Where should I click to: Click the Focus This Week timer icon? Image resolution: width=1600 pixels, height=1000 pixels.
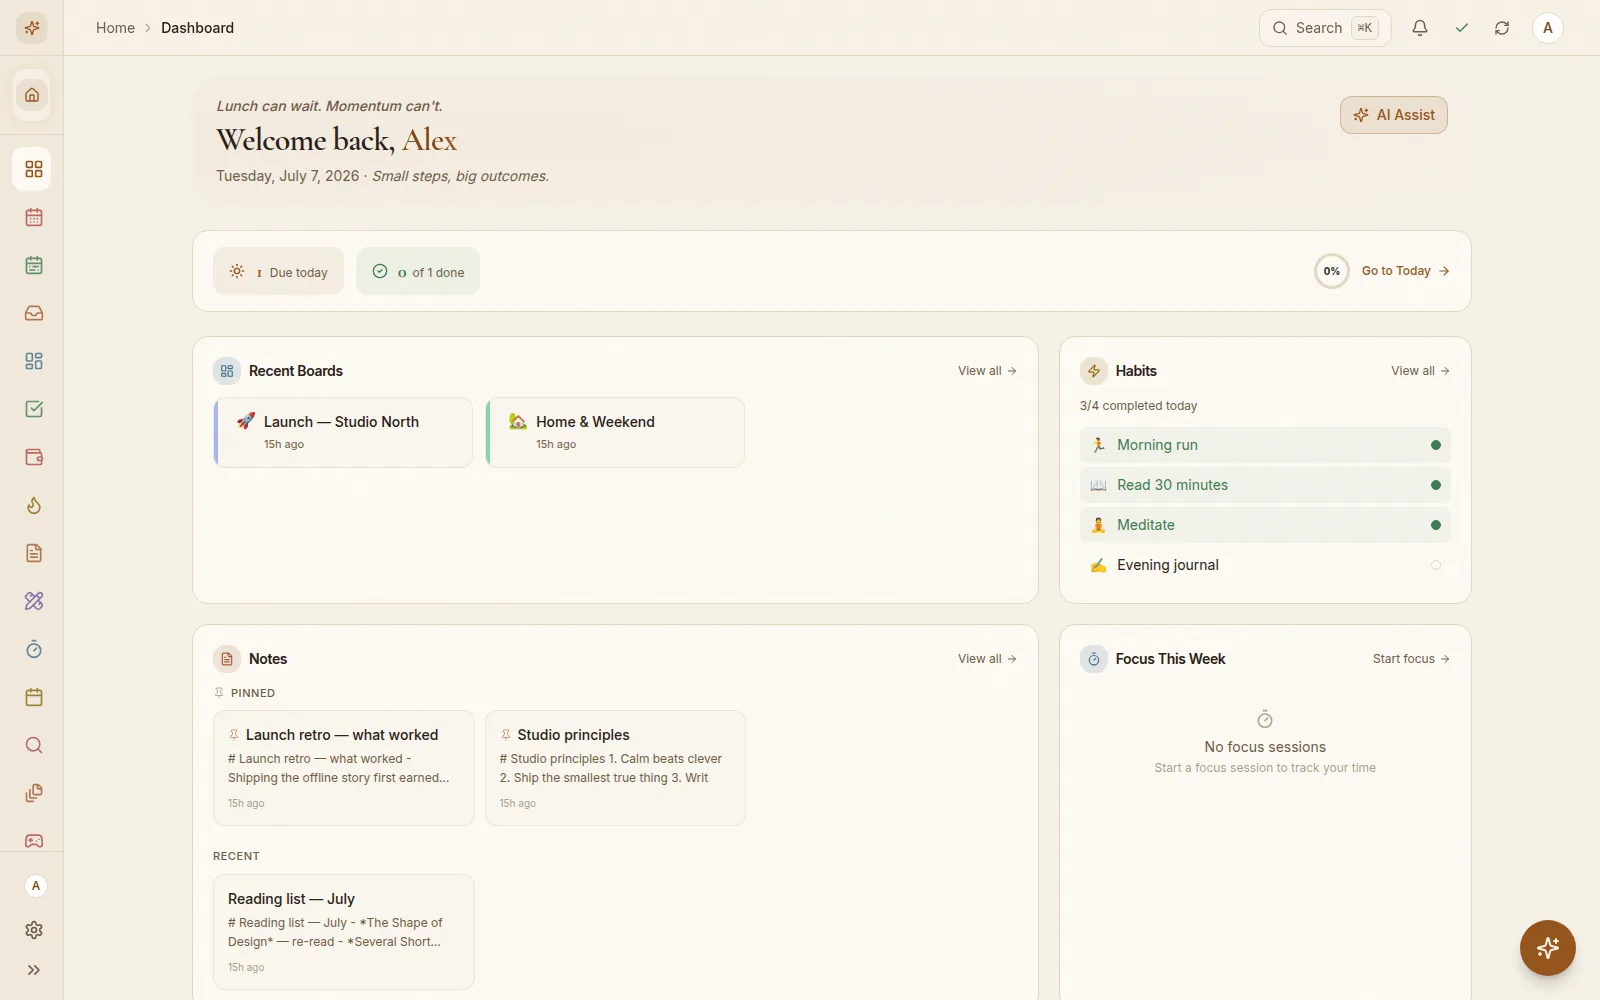pyautogui.click(x=1094, y=659)
